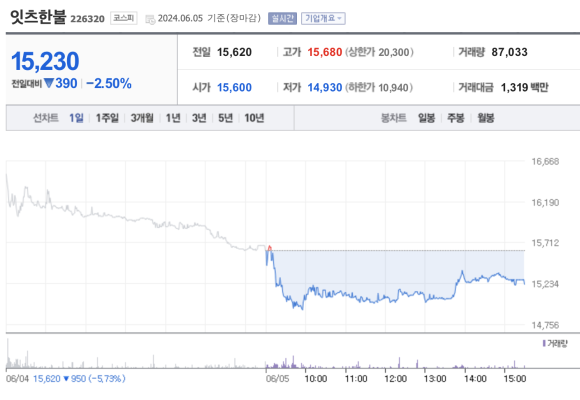Viewport: 580px width, 400px height.
Task: Click the 15,620 ▼950 (-5.73%) previous-day summary
Action: 79,379
